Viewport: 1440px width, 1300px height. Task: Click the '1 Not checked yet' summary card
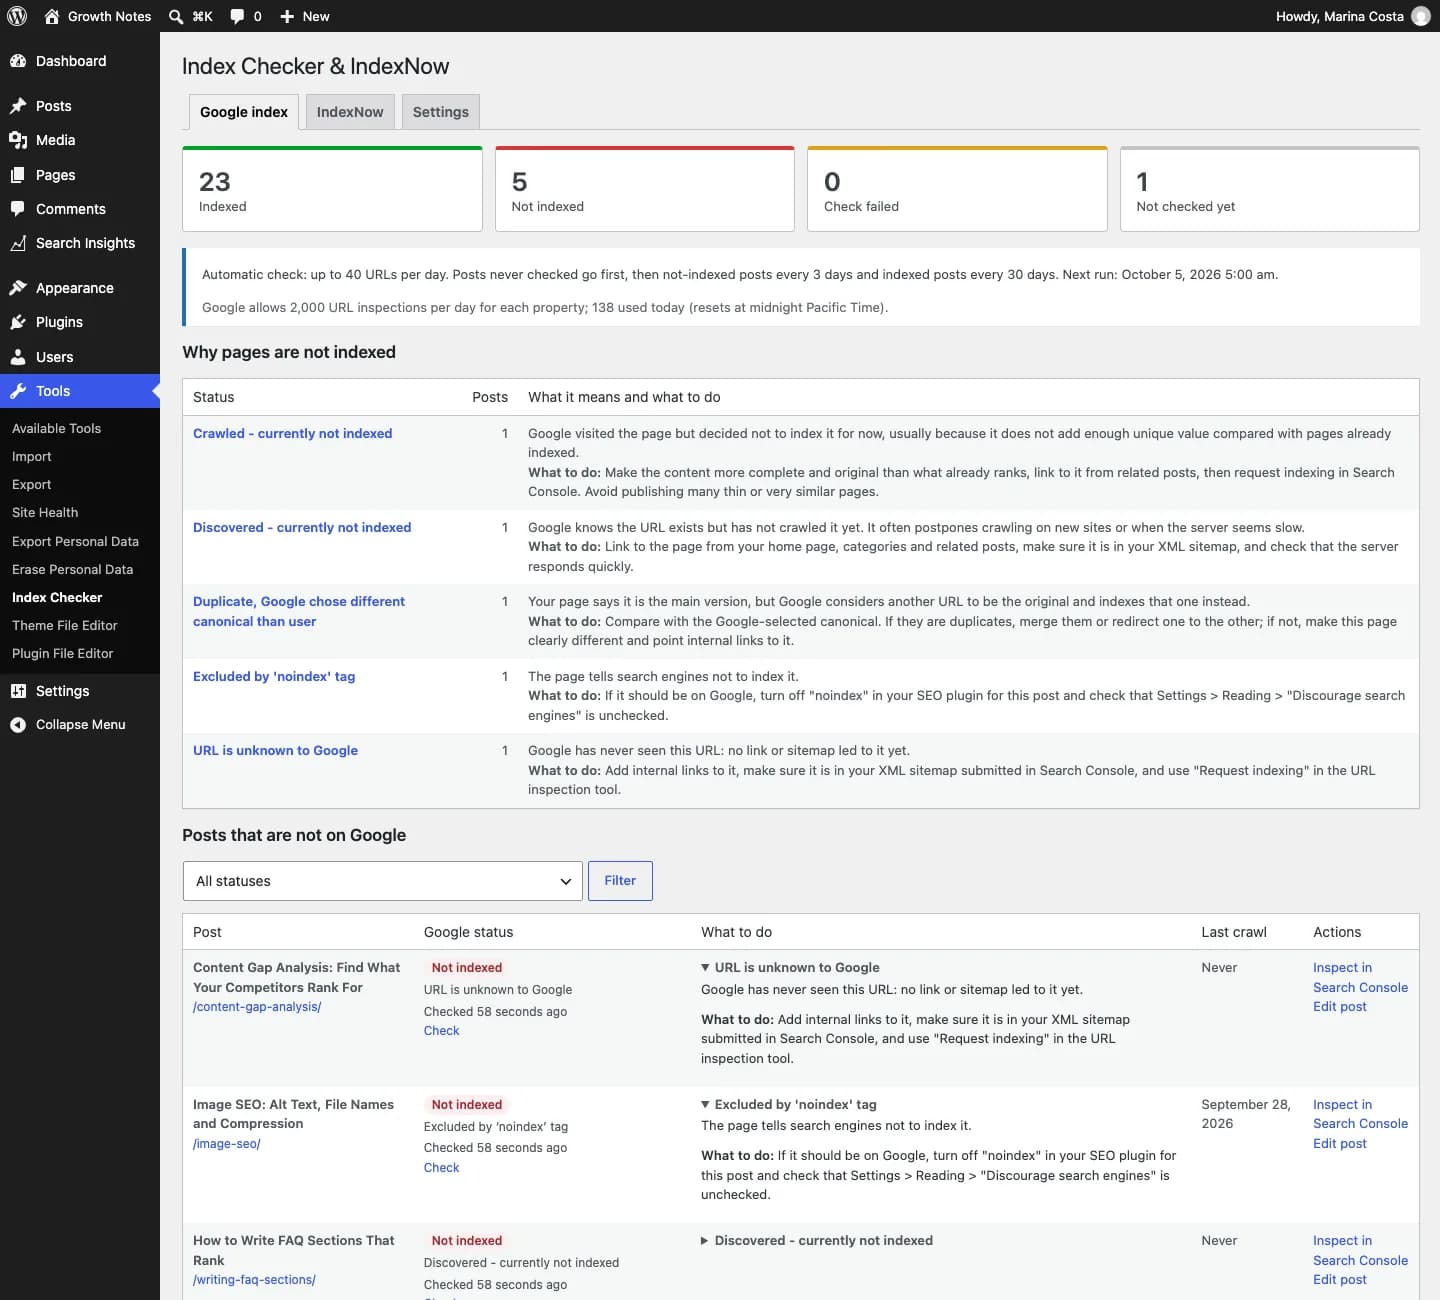pos(1270,189)
